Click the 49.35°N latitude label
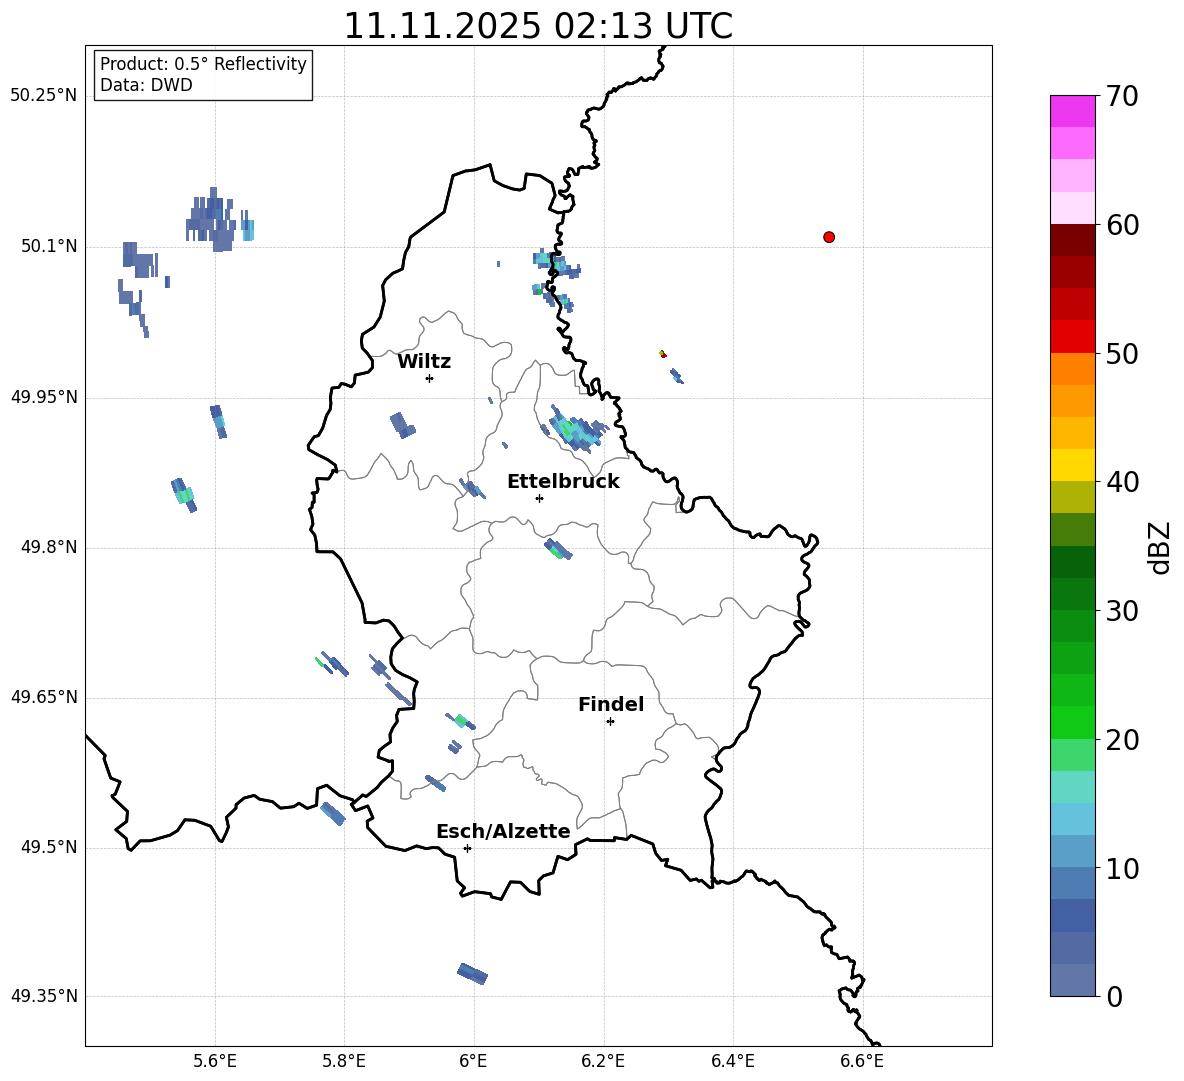The width and height of the screenshot is (1184, 1081). pos(43,996)
